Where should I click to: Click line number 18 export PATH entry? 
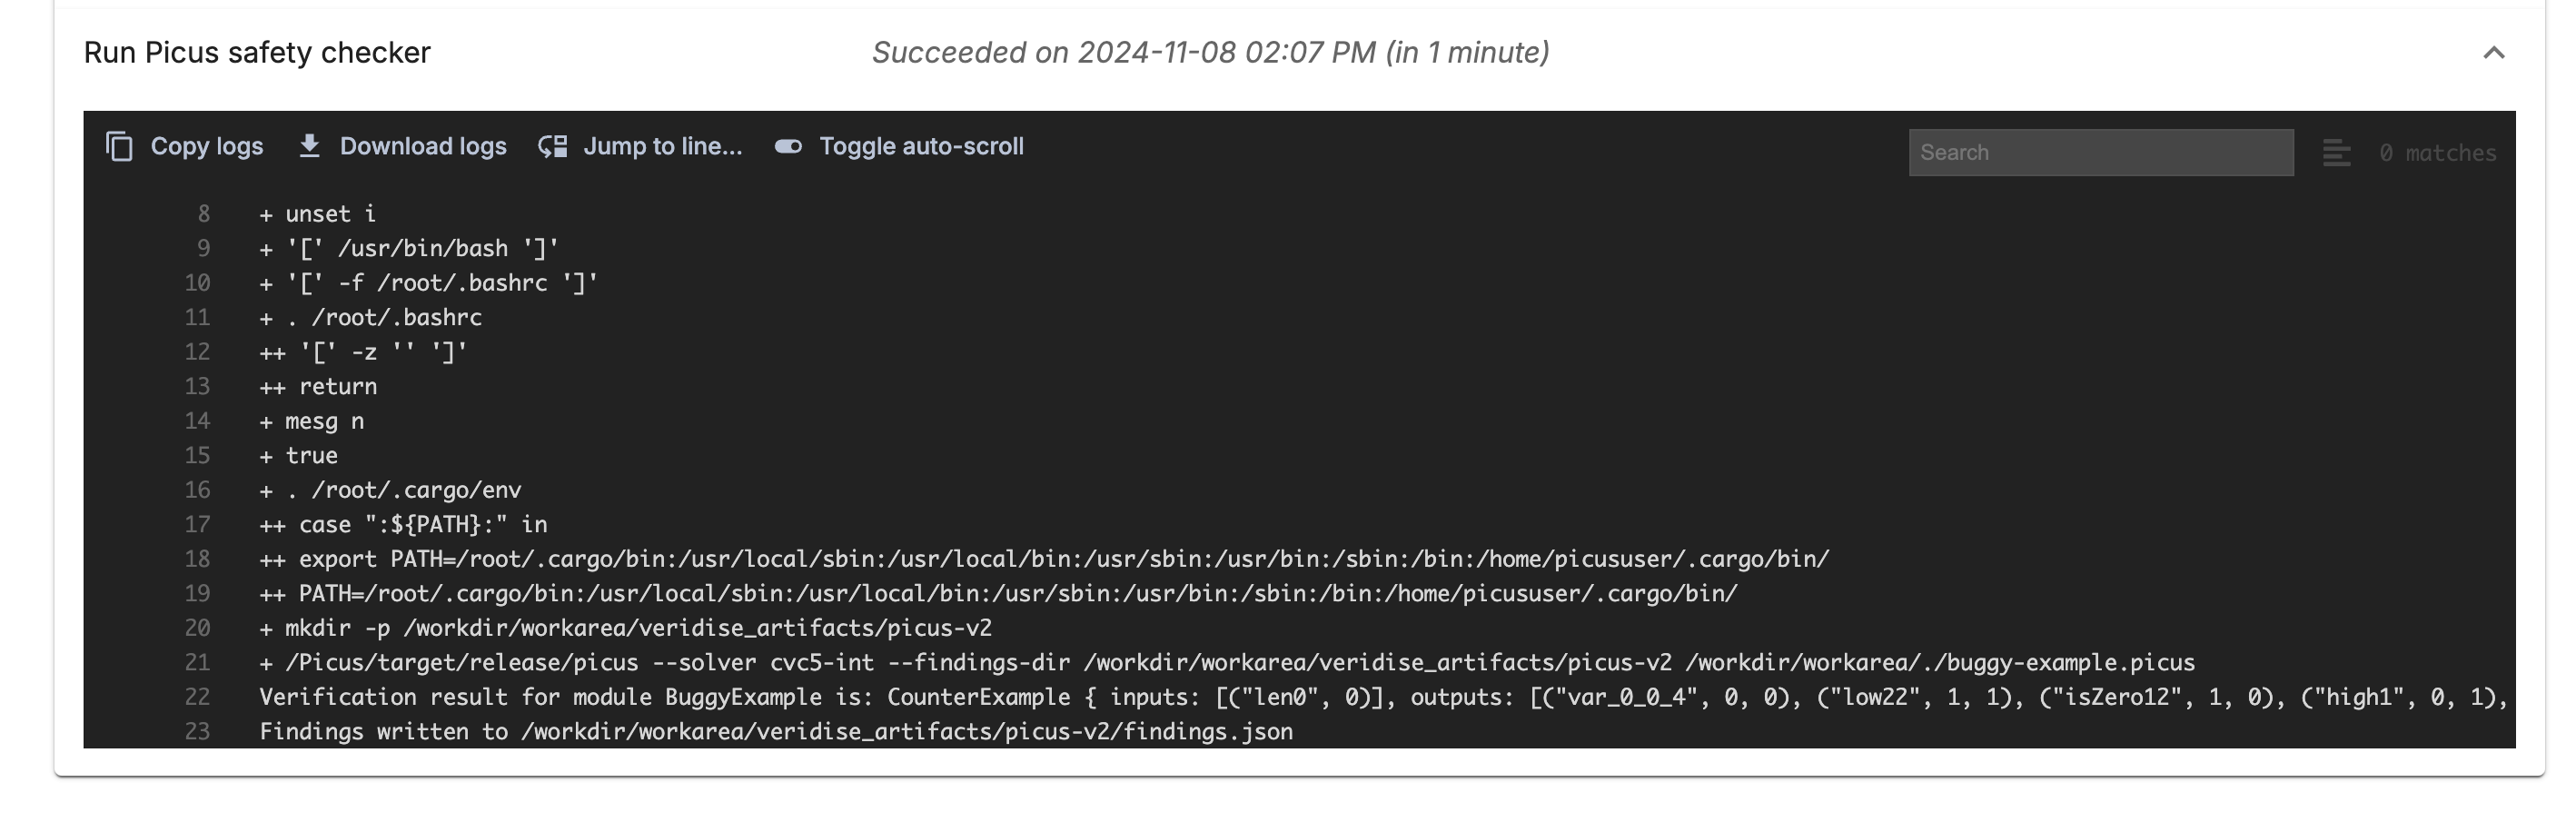click(1044, 559)
